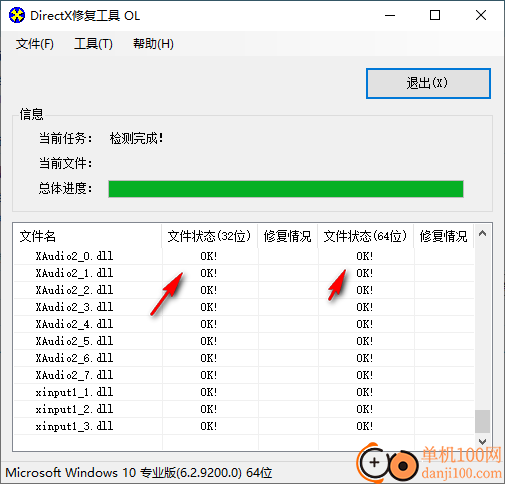Click the 检测完成! task status text

point(137,138)
